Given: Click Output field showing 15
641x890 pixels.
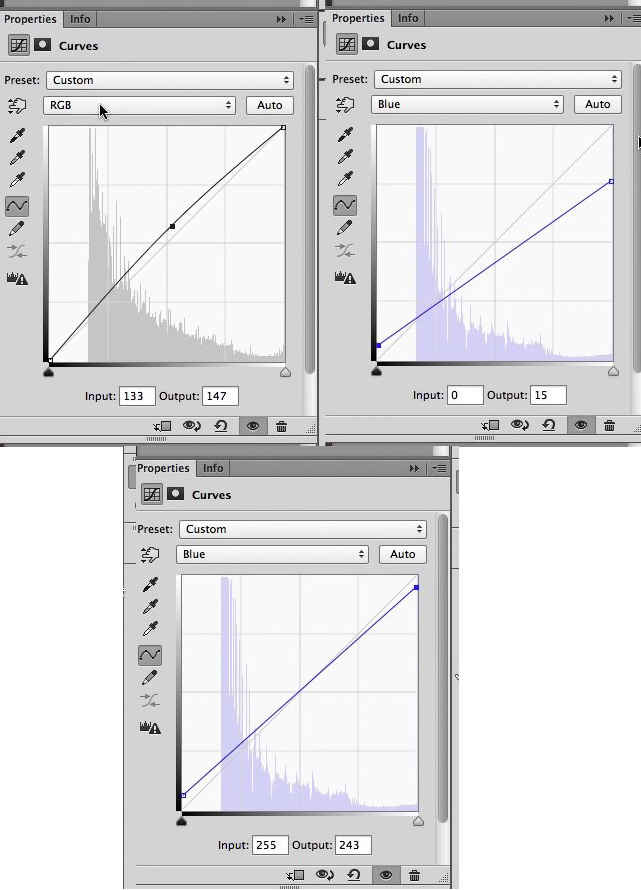Looking at the screenshot, I should pos(548,394).
